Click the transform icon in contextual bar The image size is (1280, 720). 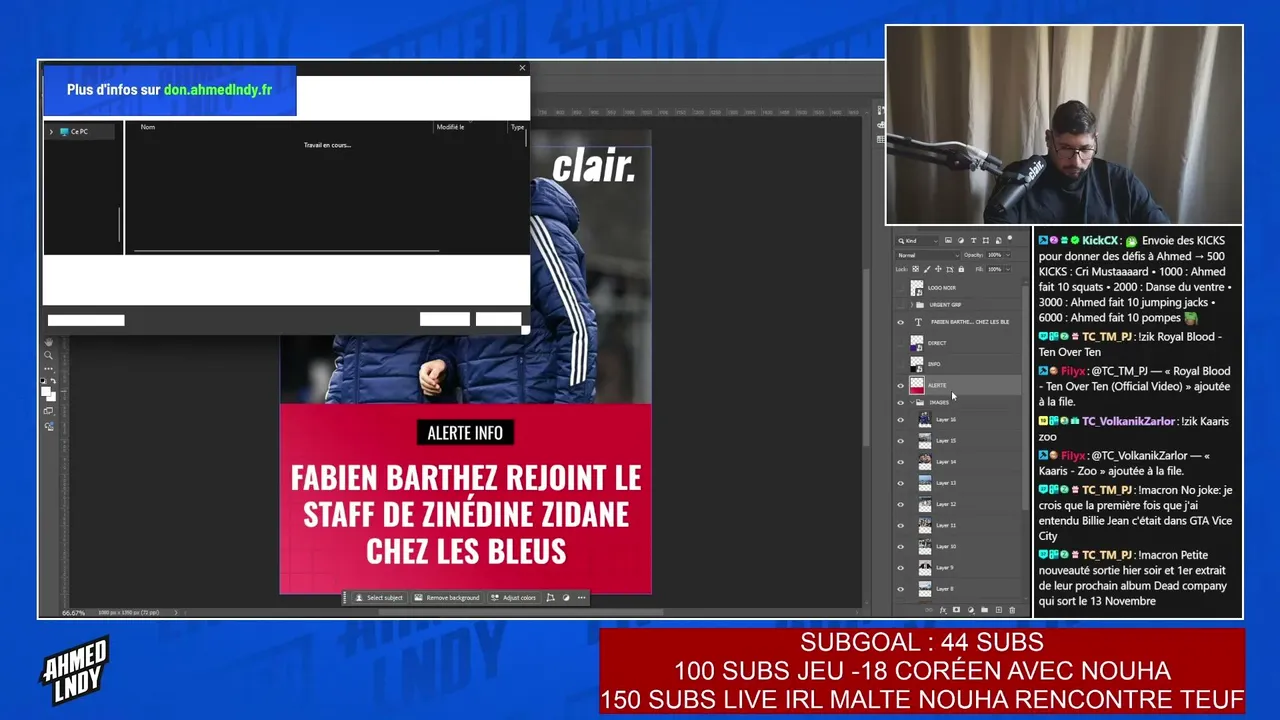(x=550, y=598)
